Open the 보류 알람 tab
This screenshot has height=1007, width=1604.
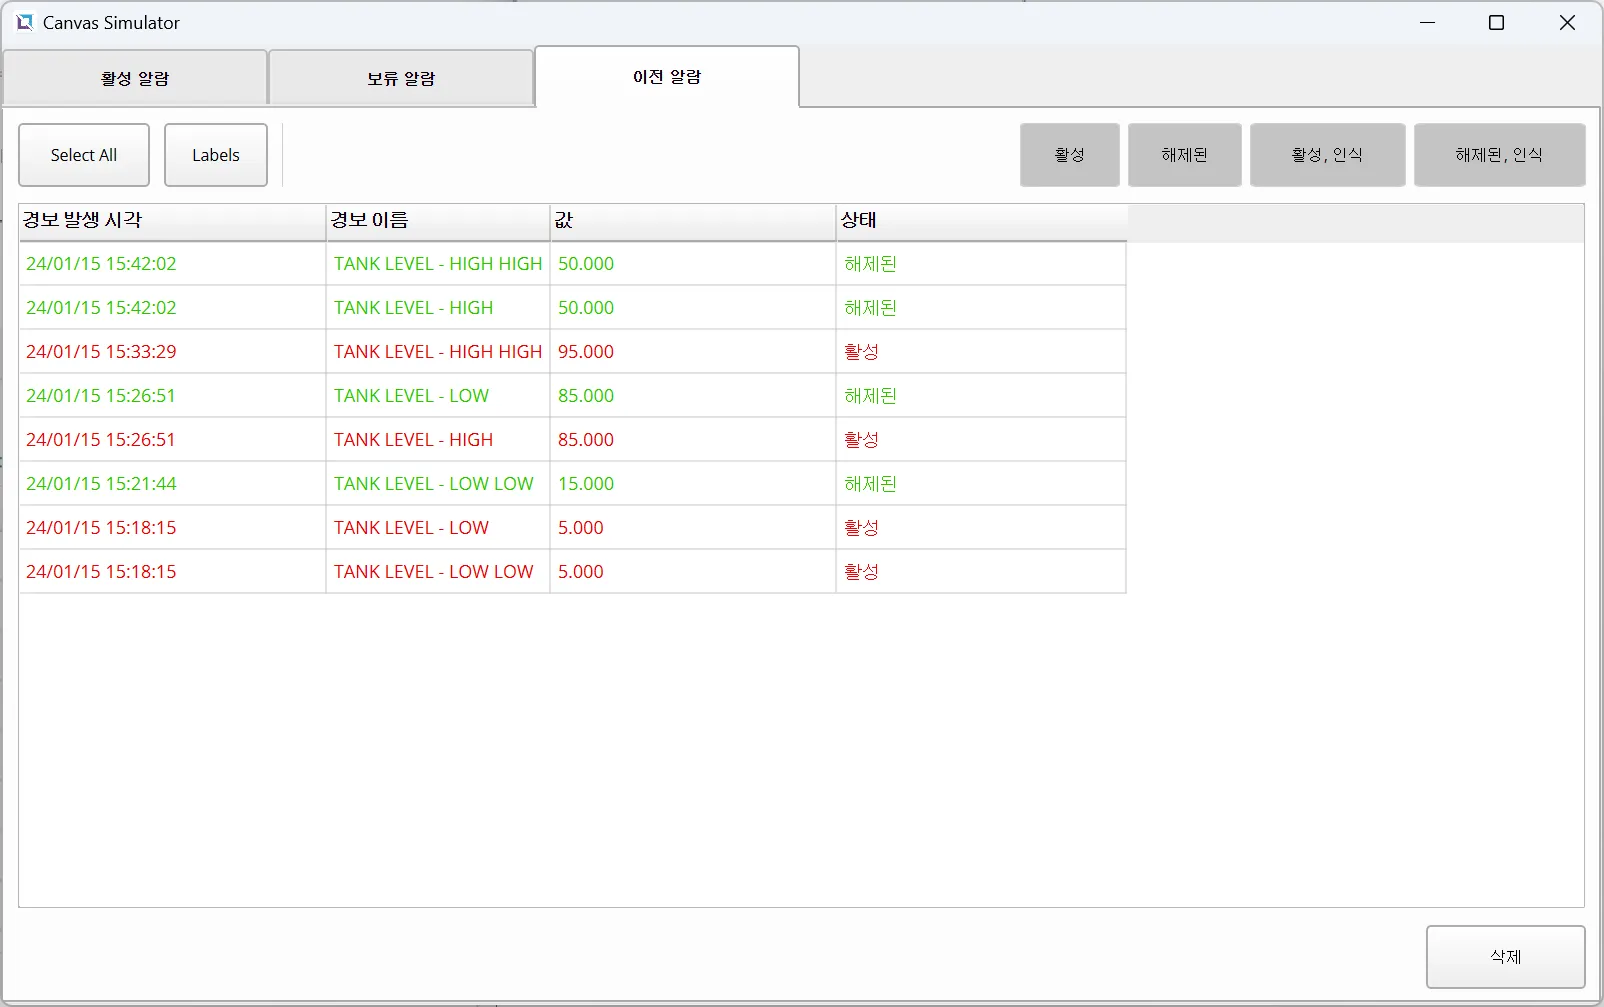click(400, 78)
